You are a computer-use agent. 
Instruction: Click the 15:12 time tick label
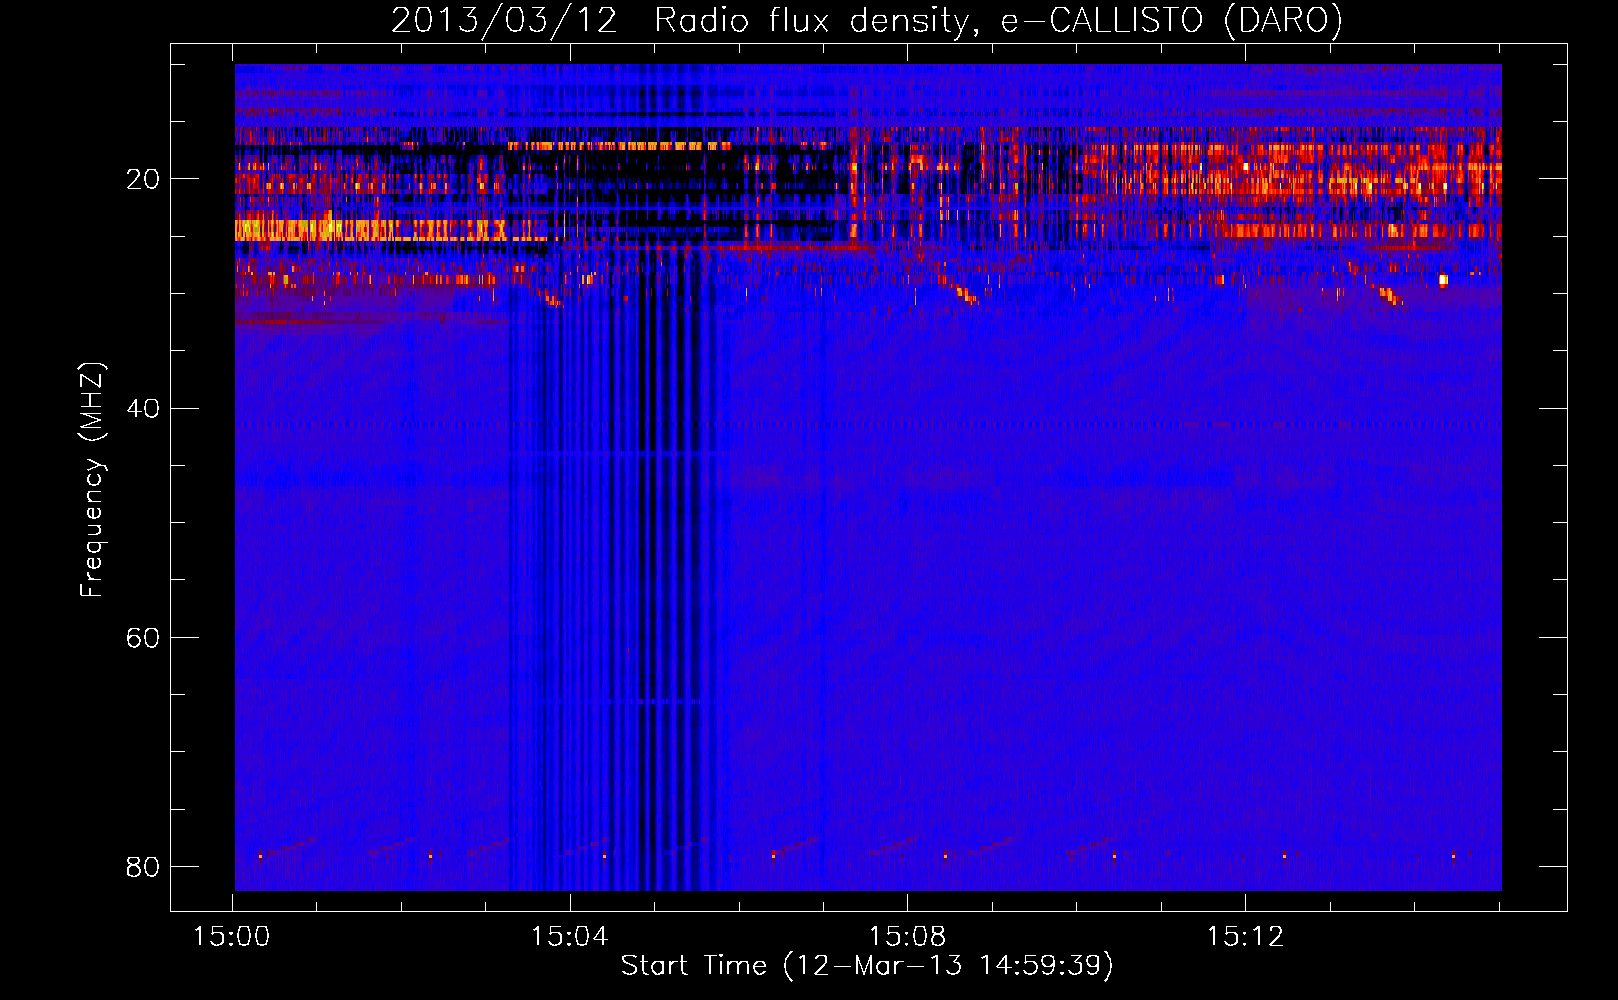(x=1245, y=936)
